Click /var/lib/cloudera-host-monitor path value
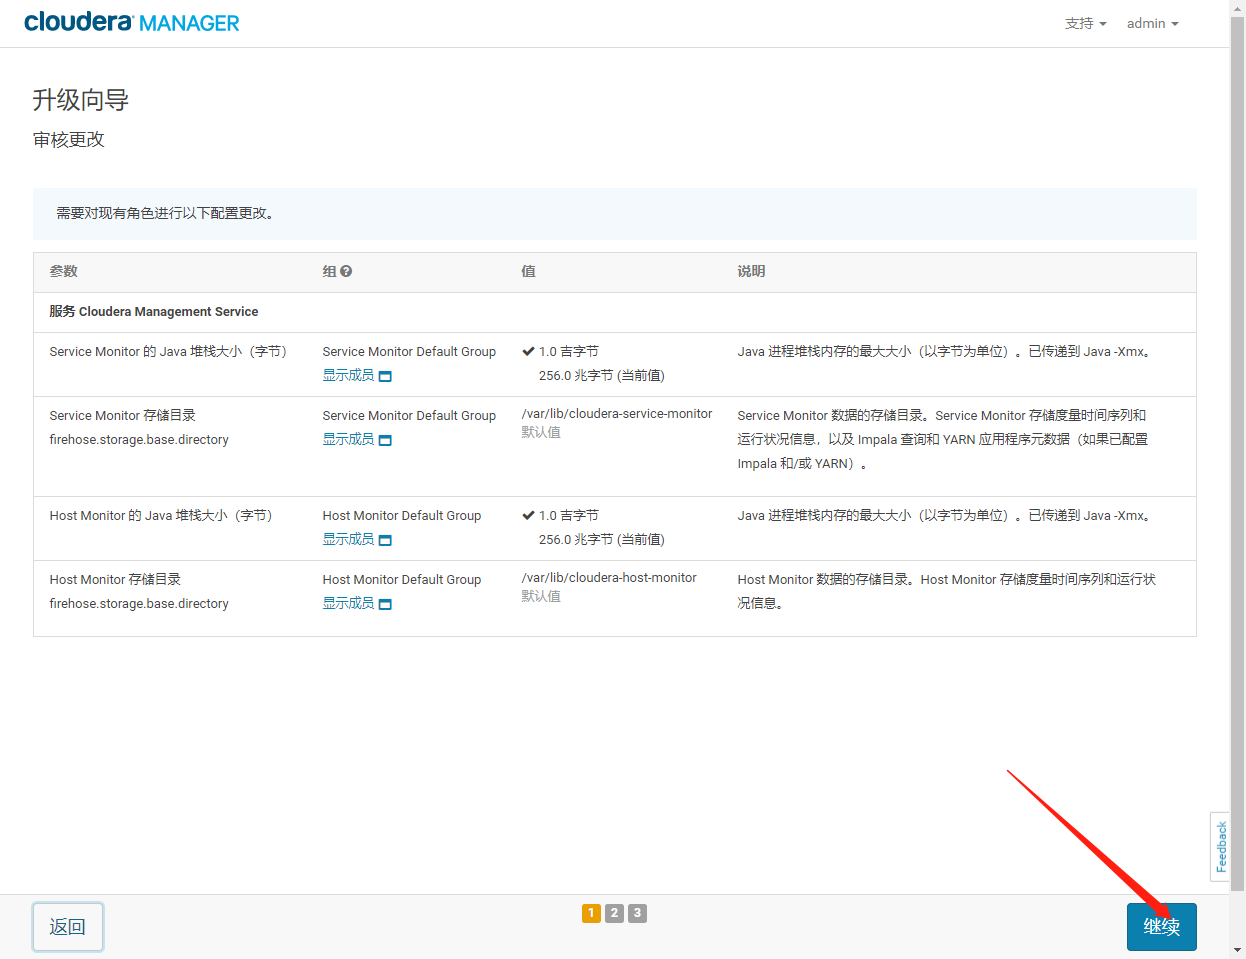Viewport: 1246px width, 959px height. 609,578
